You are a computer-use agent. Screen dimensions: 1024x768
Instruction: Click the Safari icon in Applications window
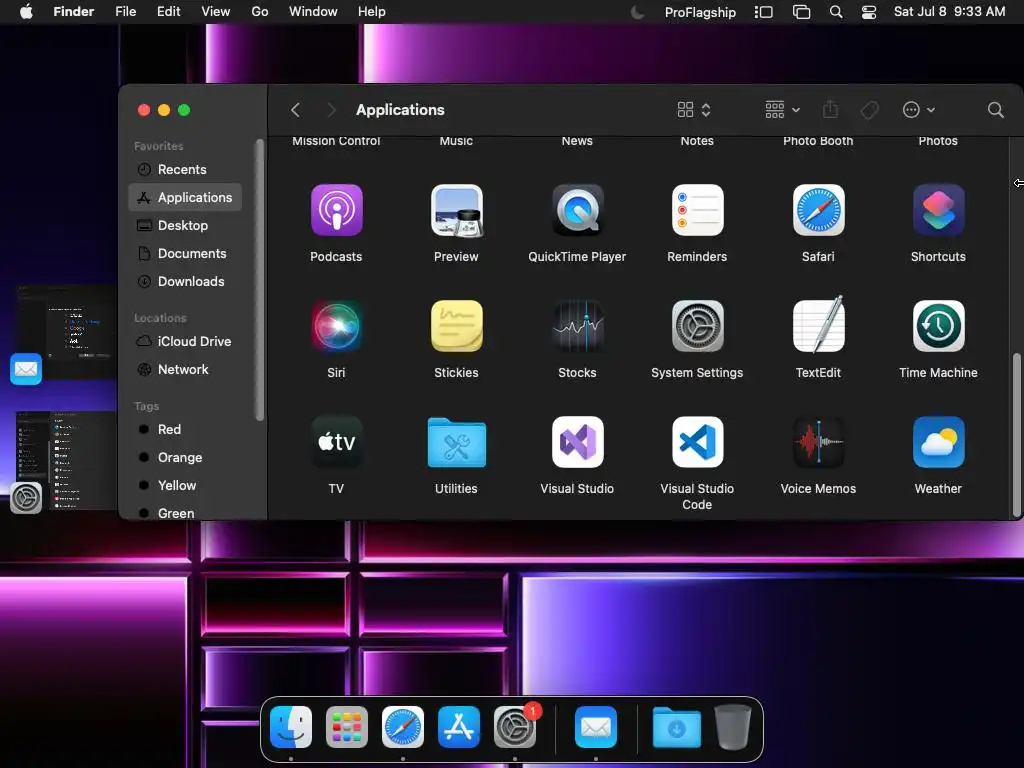[818, 210]
